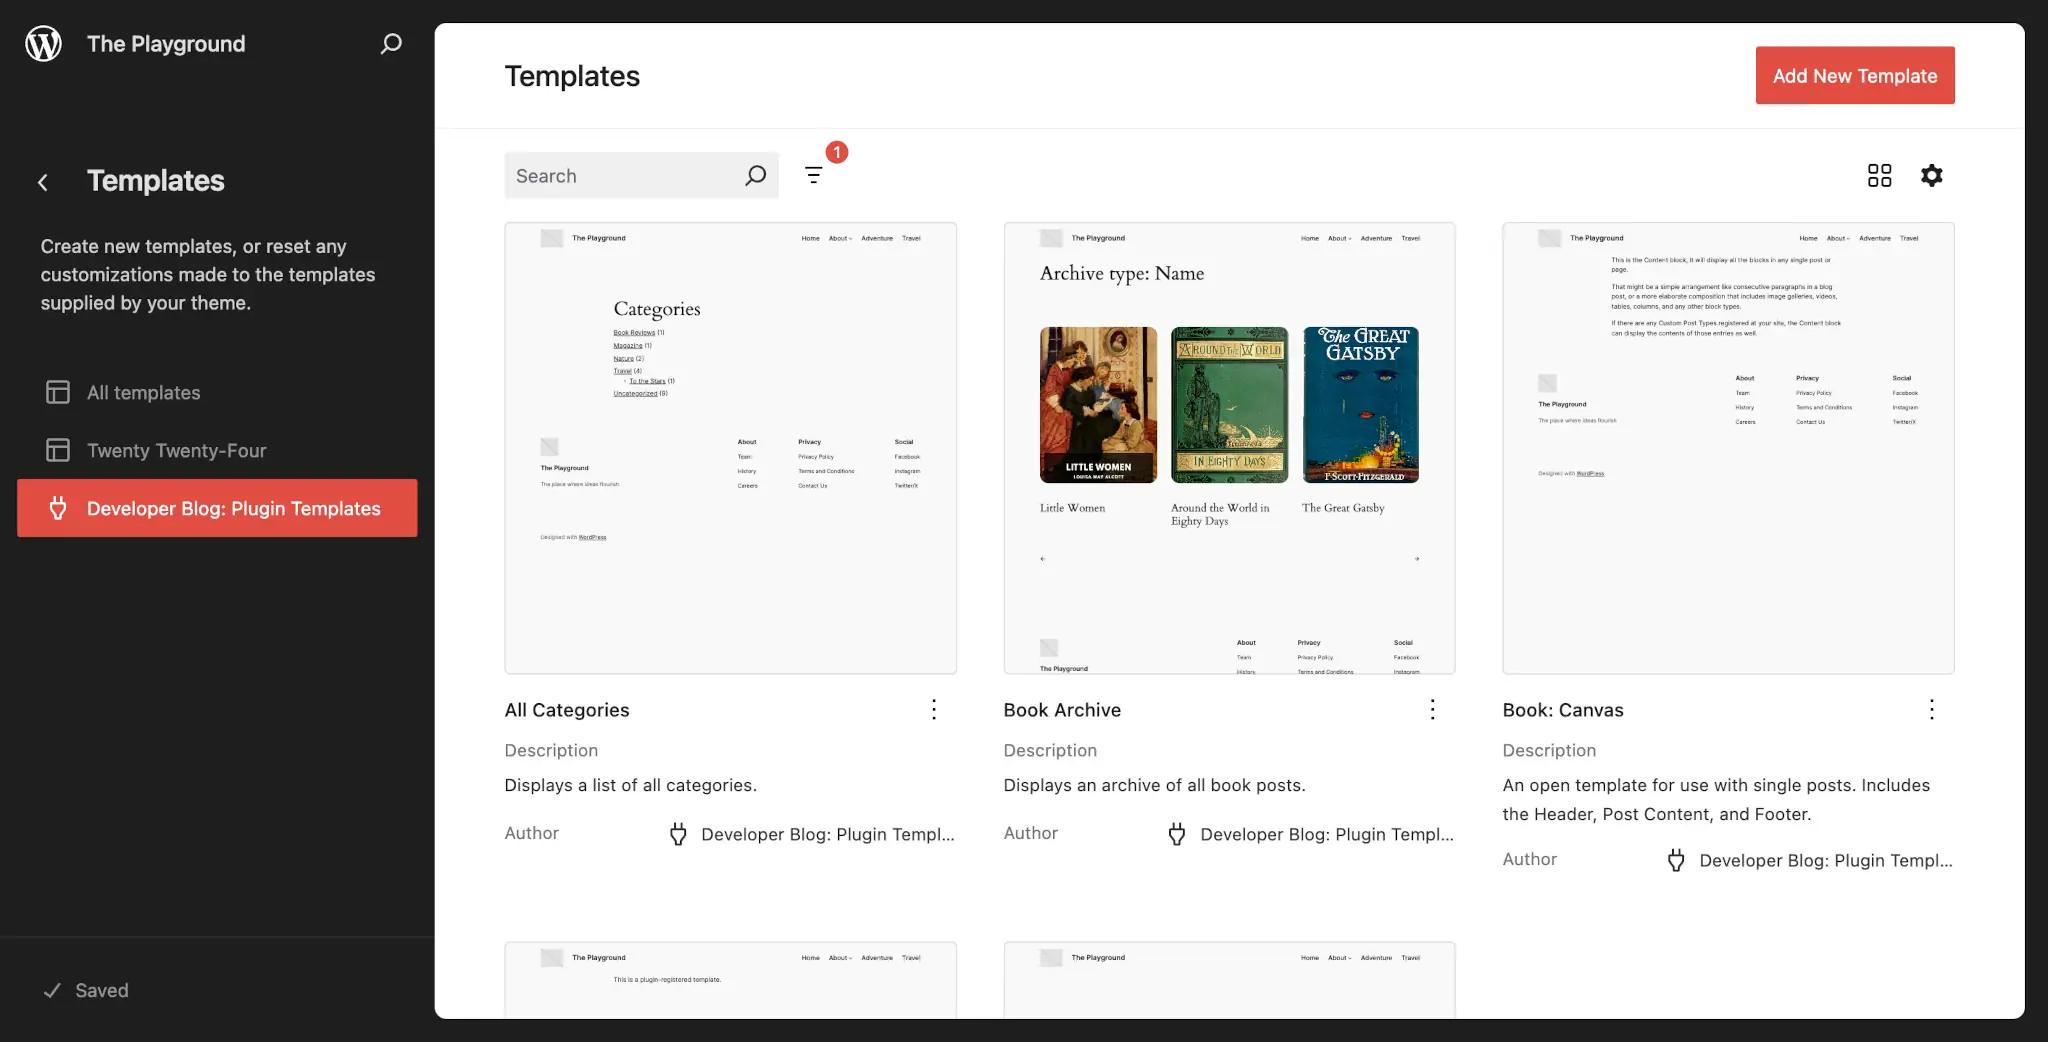
Task: Open actions menu for Book Archive
Action: (1433, 710)
